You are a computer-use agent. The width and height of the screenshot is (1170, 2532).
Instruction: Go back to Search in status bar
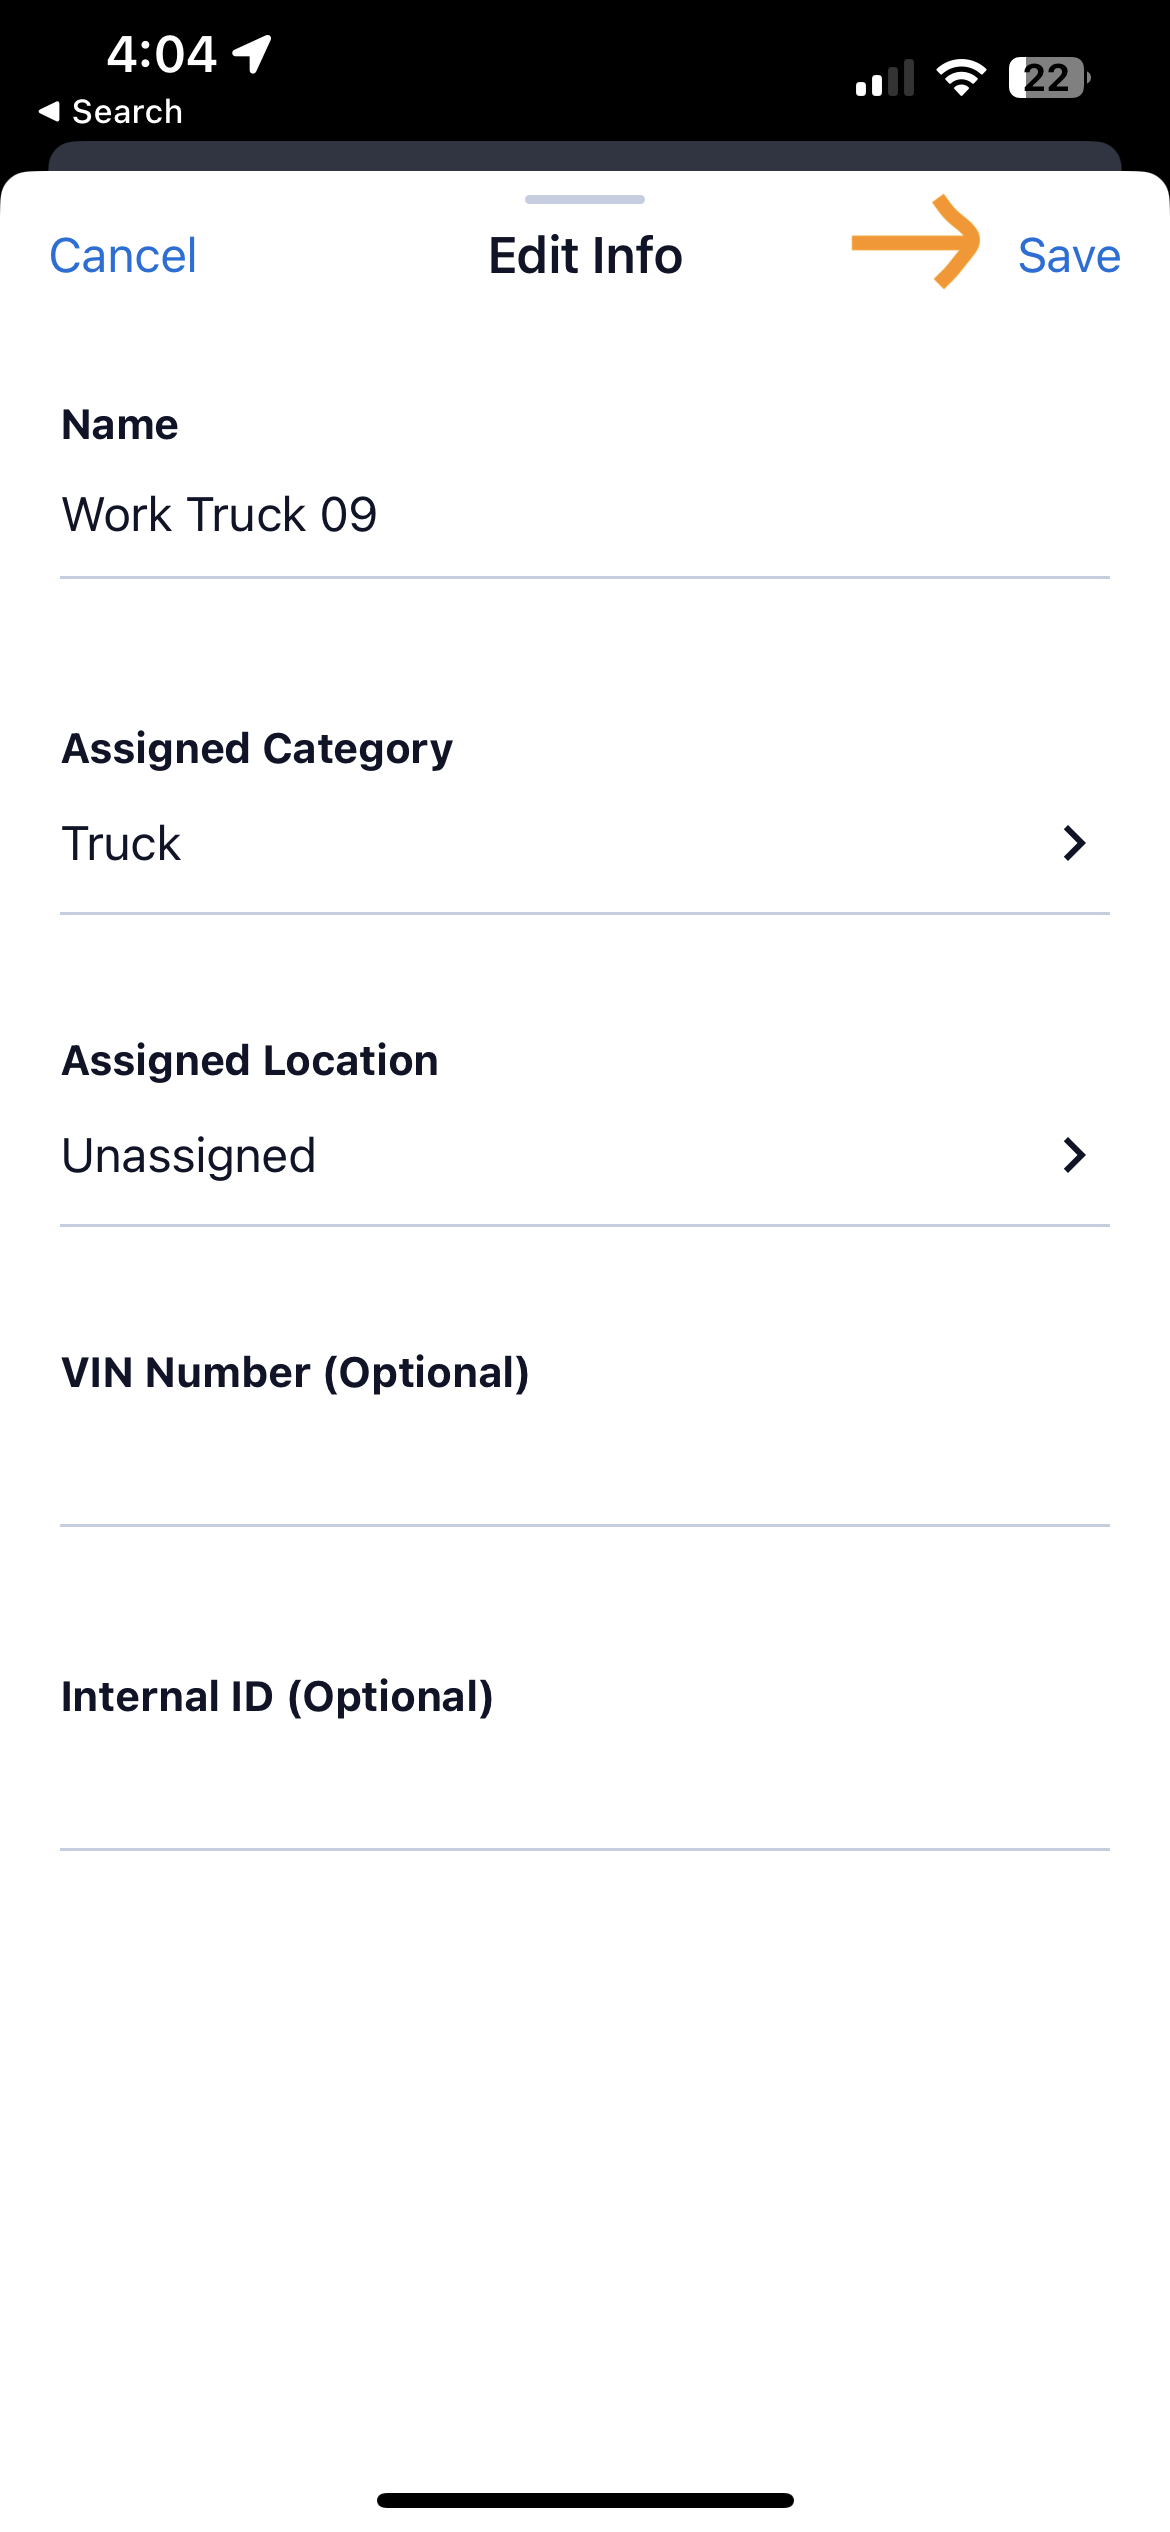pyautogui.click(x=127, y=112)
